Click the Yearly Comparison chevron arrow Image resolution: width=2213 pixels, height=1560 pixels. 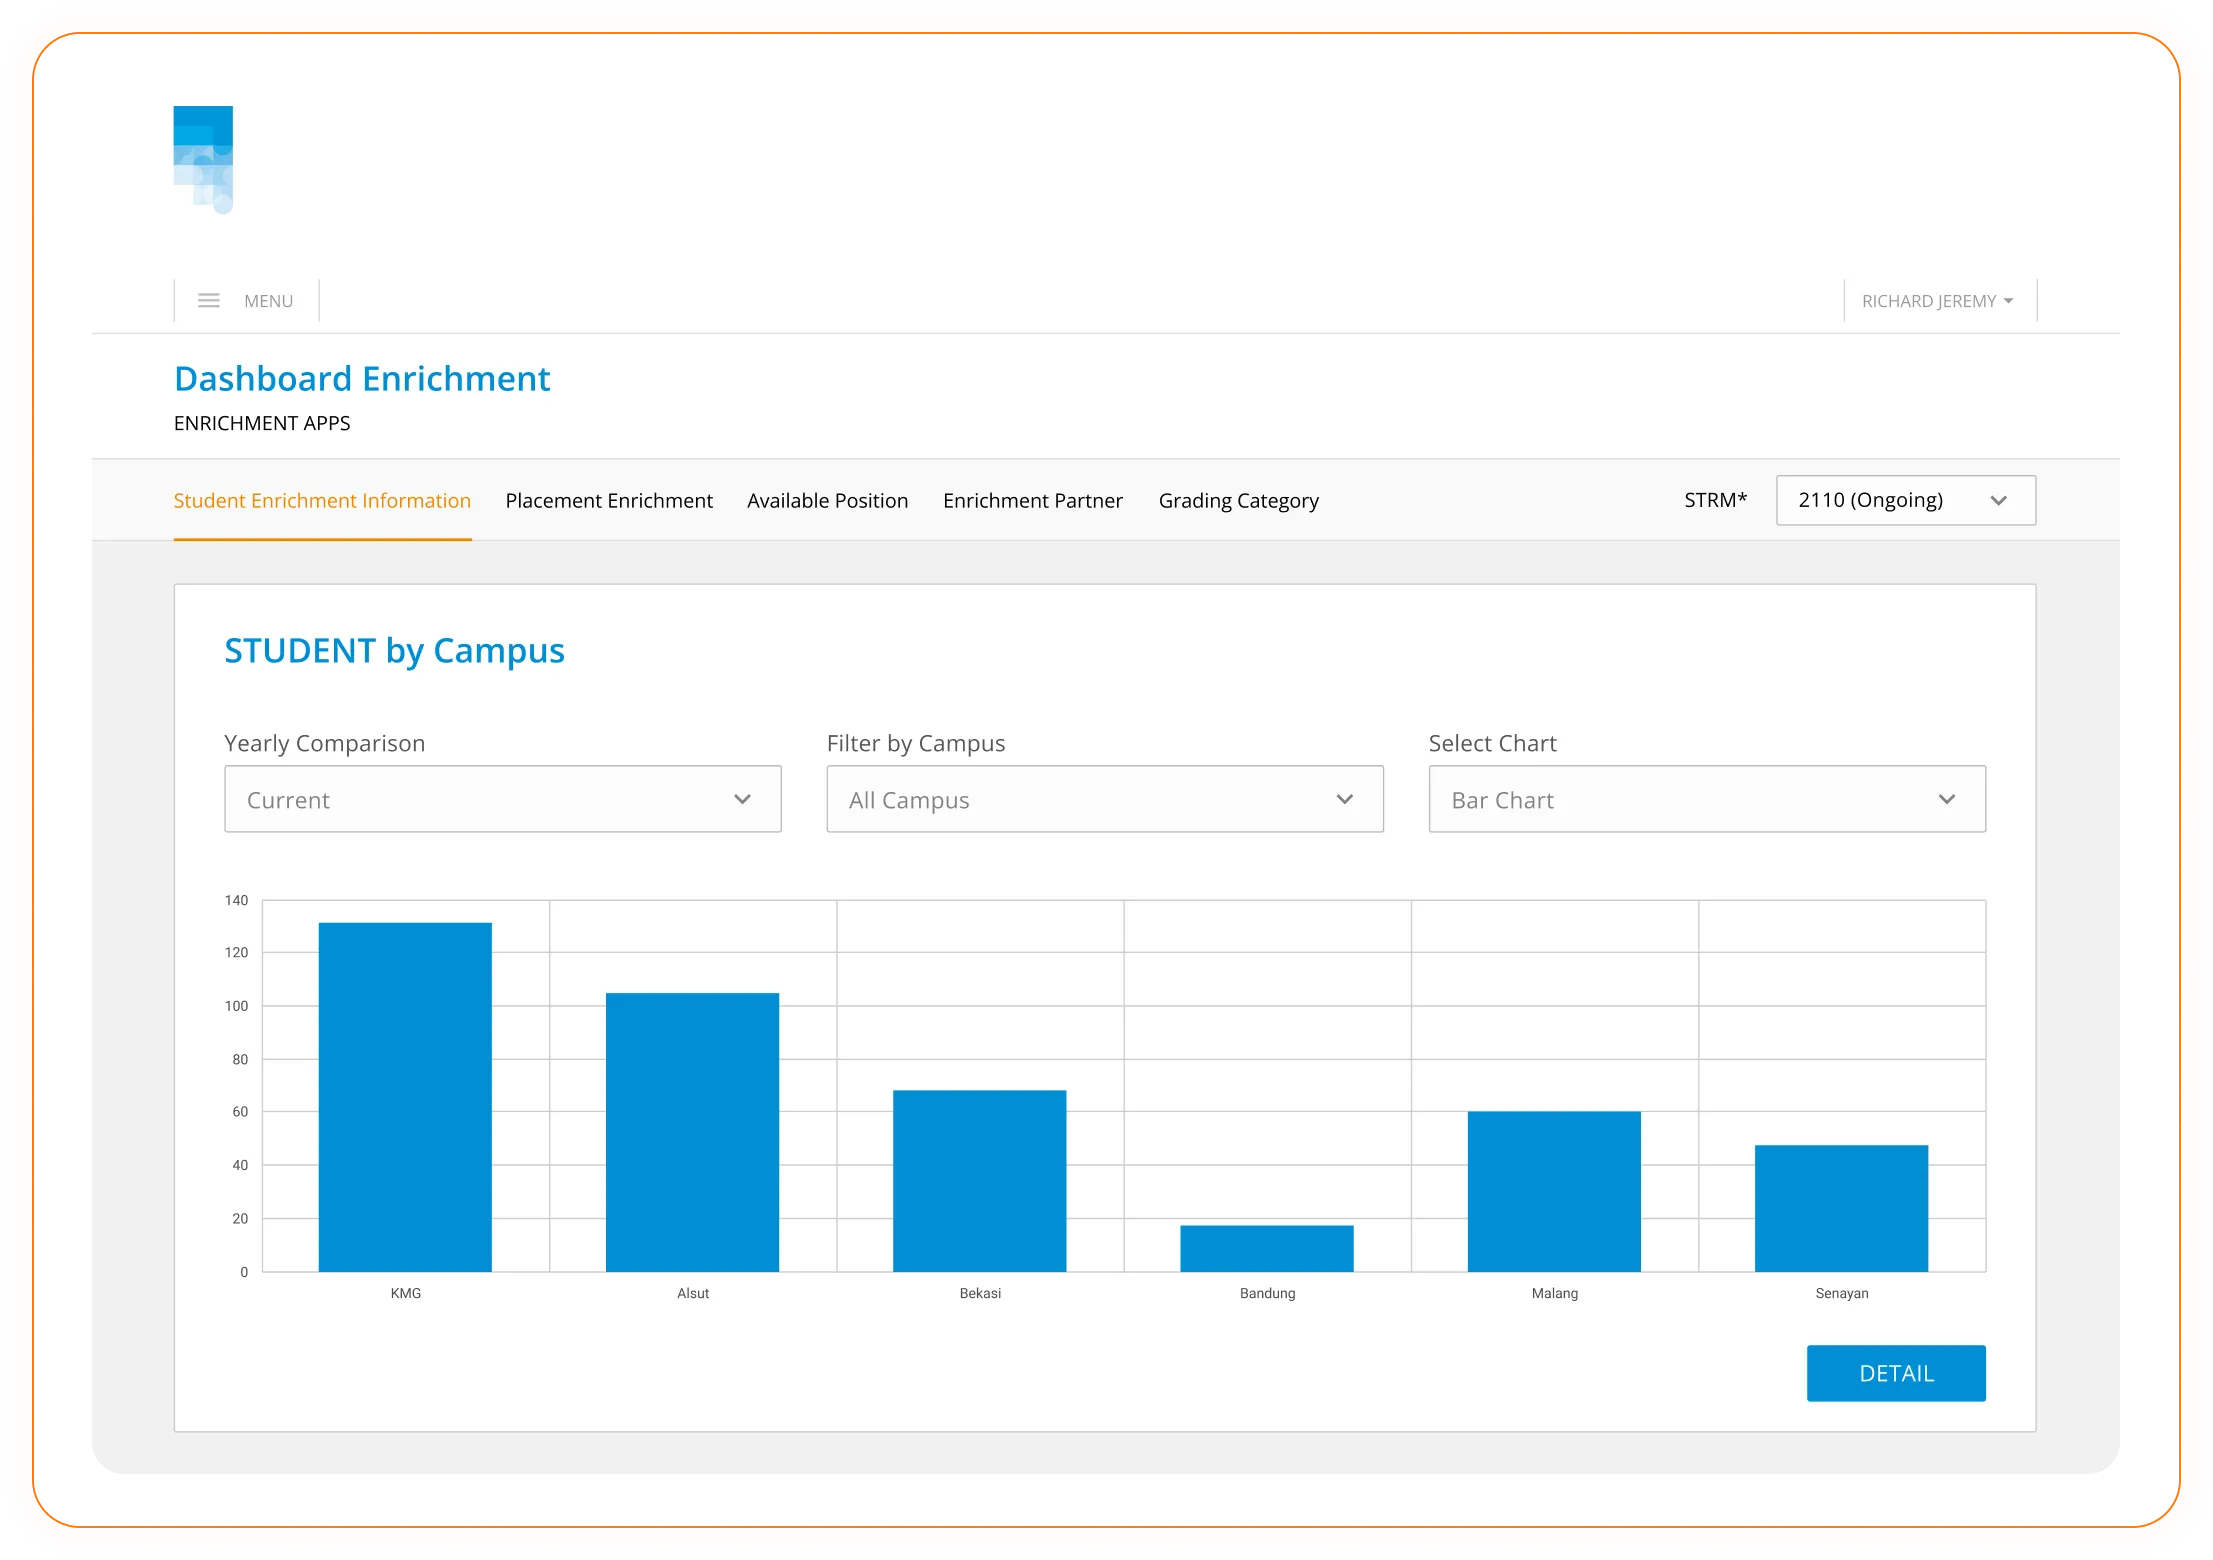742,799
